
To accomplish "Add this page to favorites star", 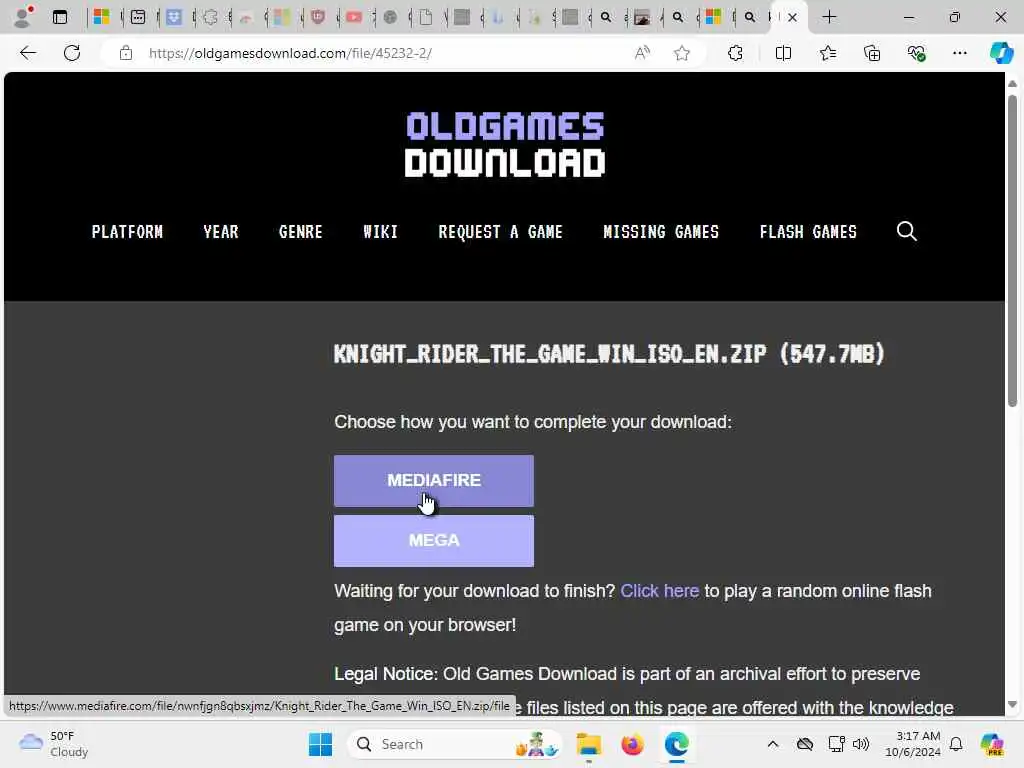I will (682, 53).
